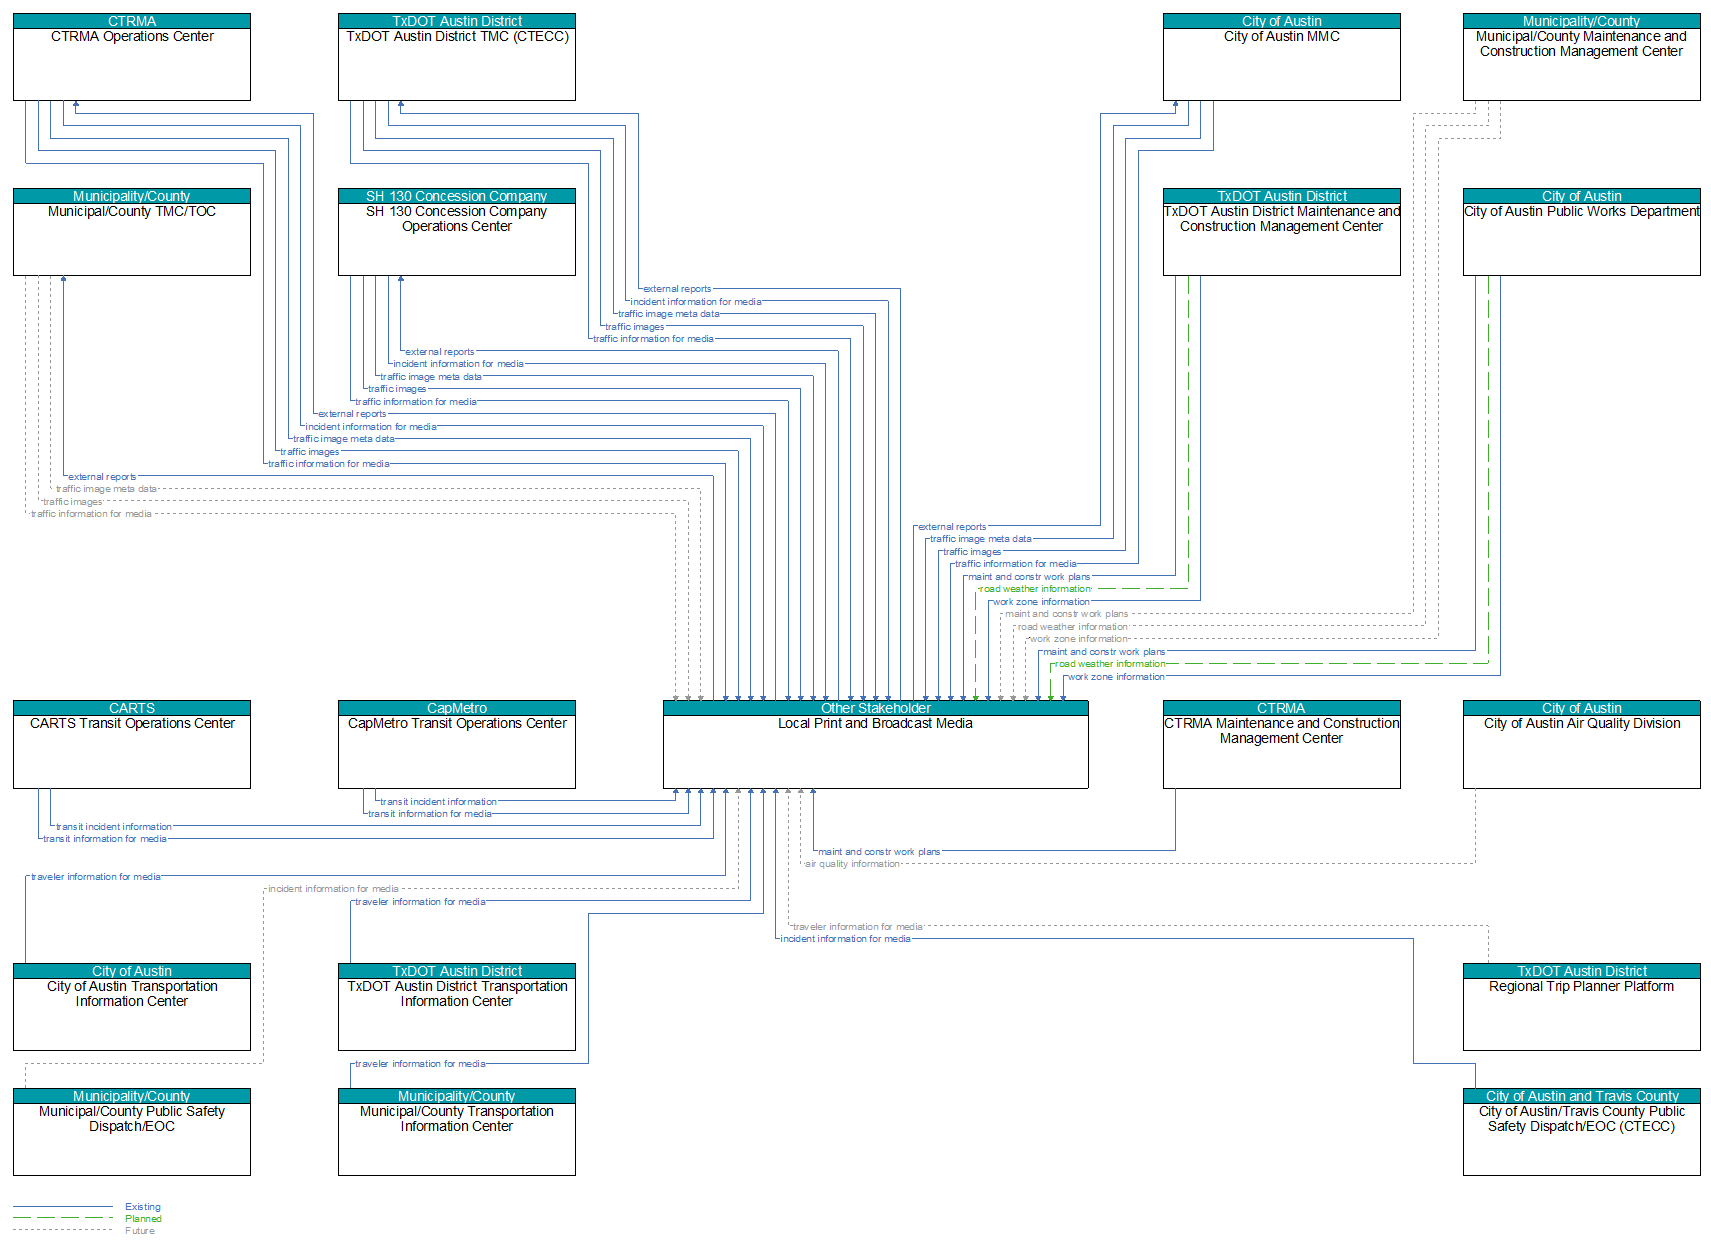Open the CapMetro Transit Operations Center box

pyautogui.click(x=457, y=744)
